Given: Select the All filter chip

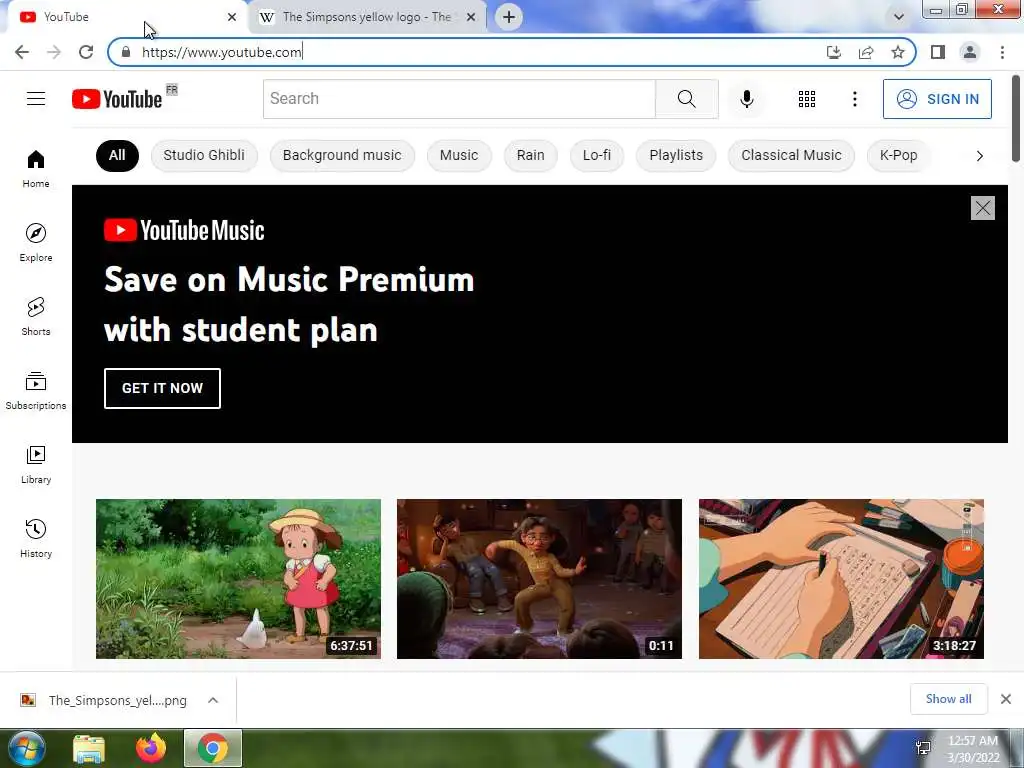Looking at the screenshot, I should [117, 155].
